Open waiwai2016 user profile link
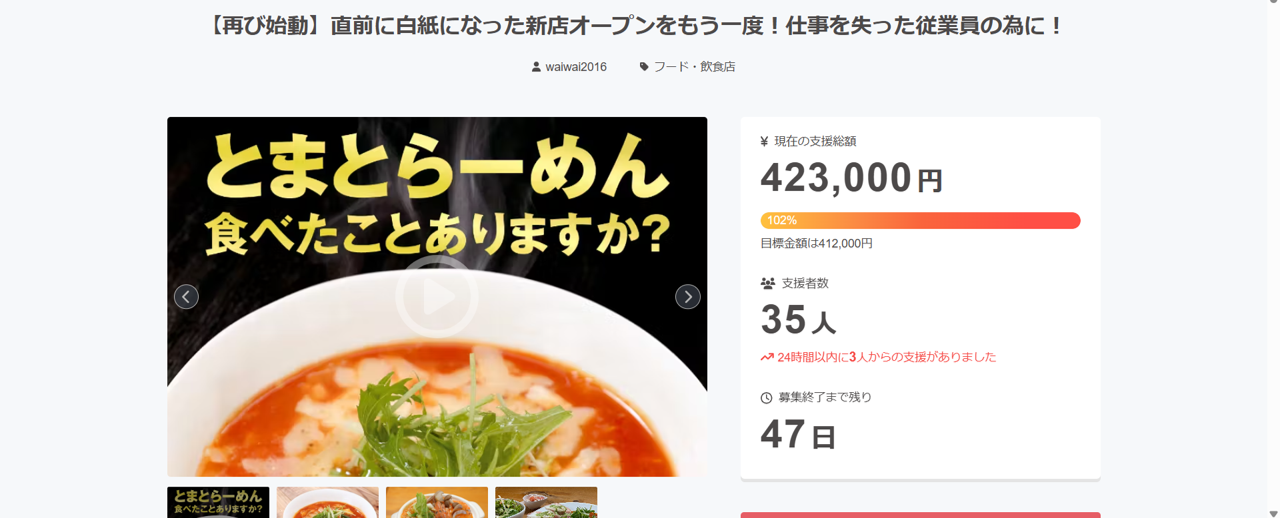Viewport: 1280px width, 518px height. [x=576, y=67]
